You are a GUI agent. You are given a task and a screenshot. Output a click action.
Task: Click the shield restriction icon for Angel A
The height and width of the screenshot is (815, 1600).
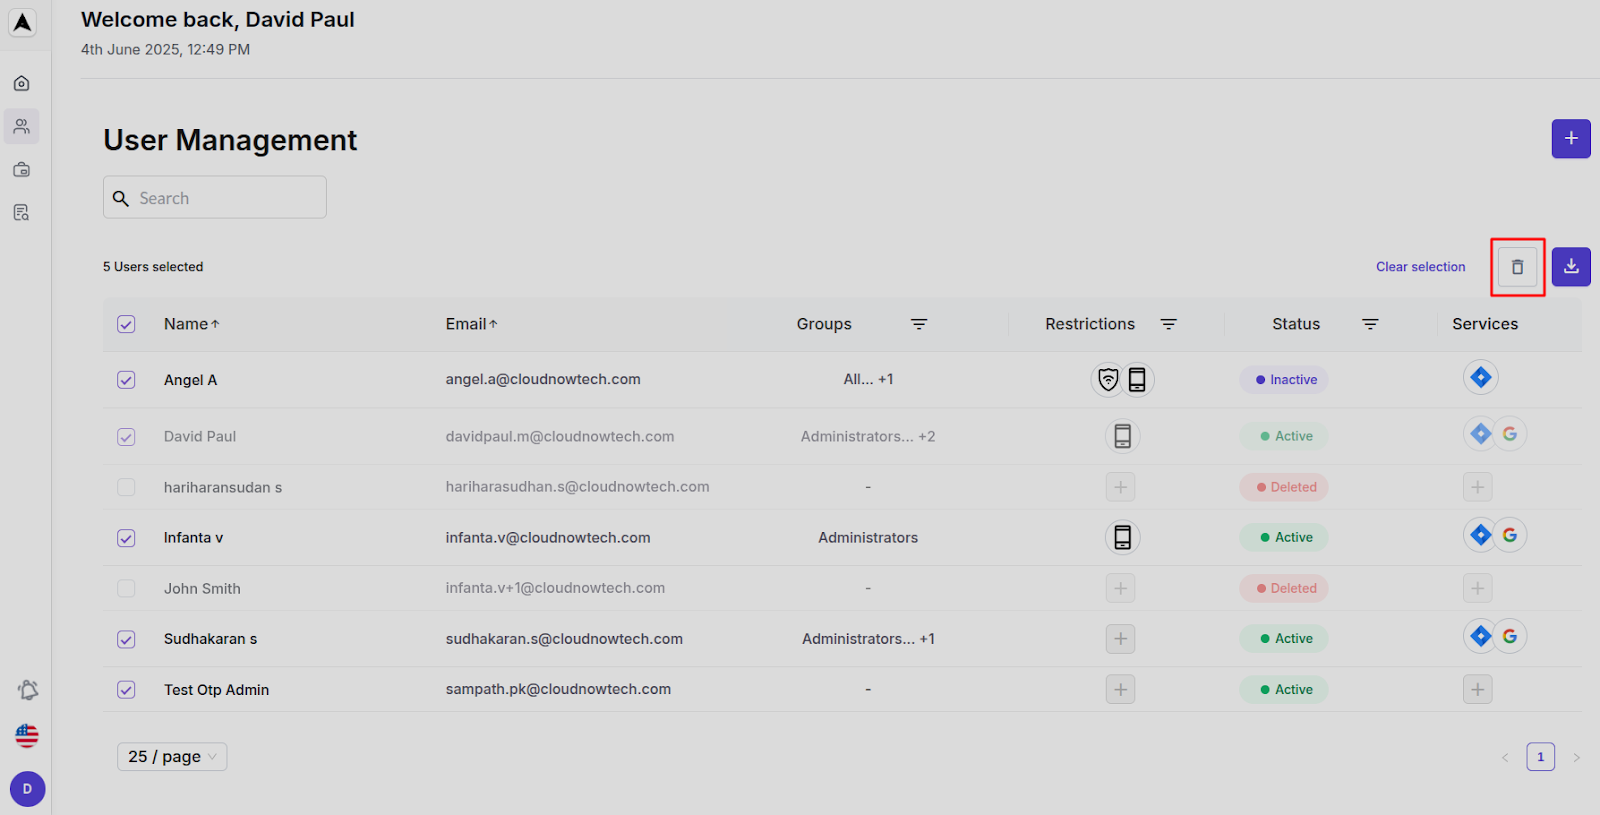tap(1108, 380)
